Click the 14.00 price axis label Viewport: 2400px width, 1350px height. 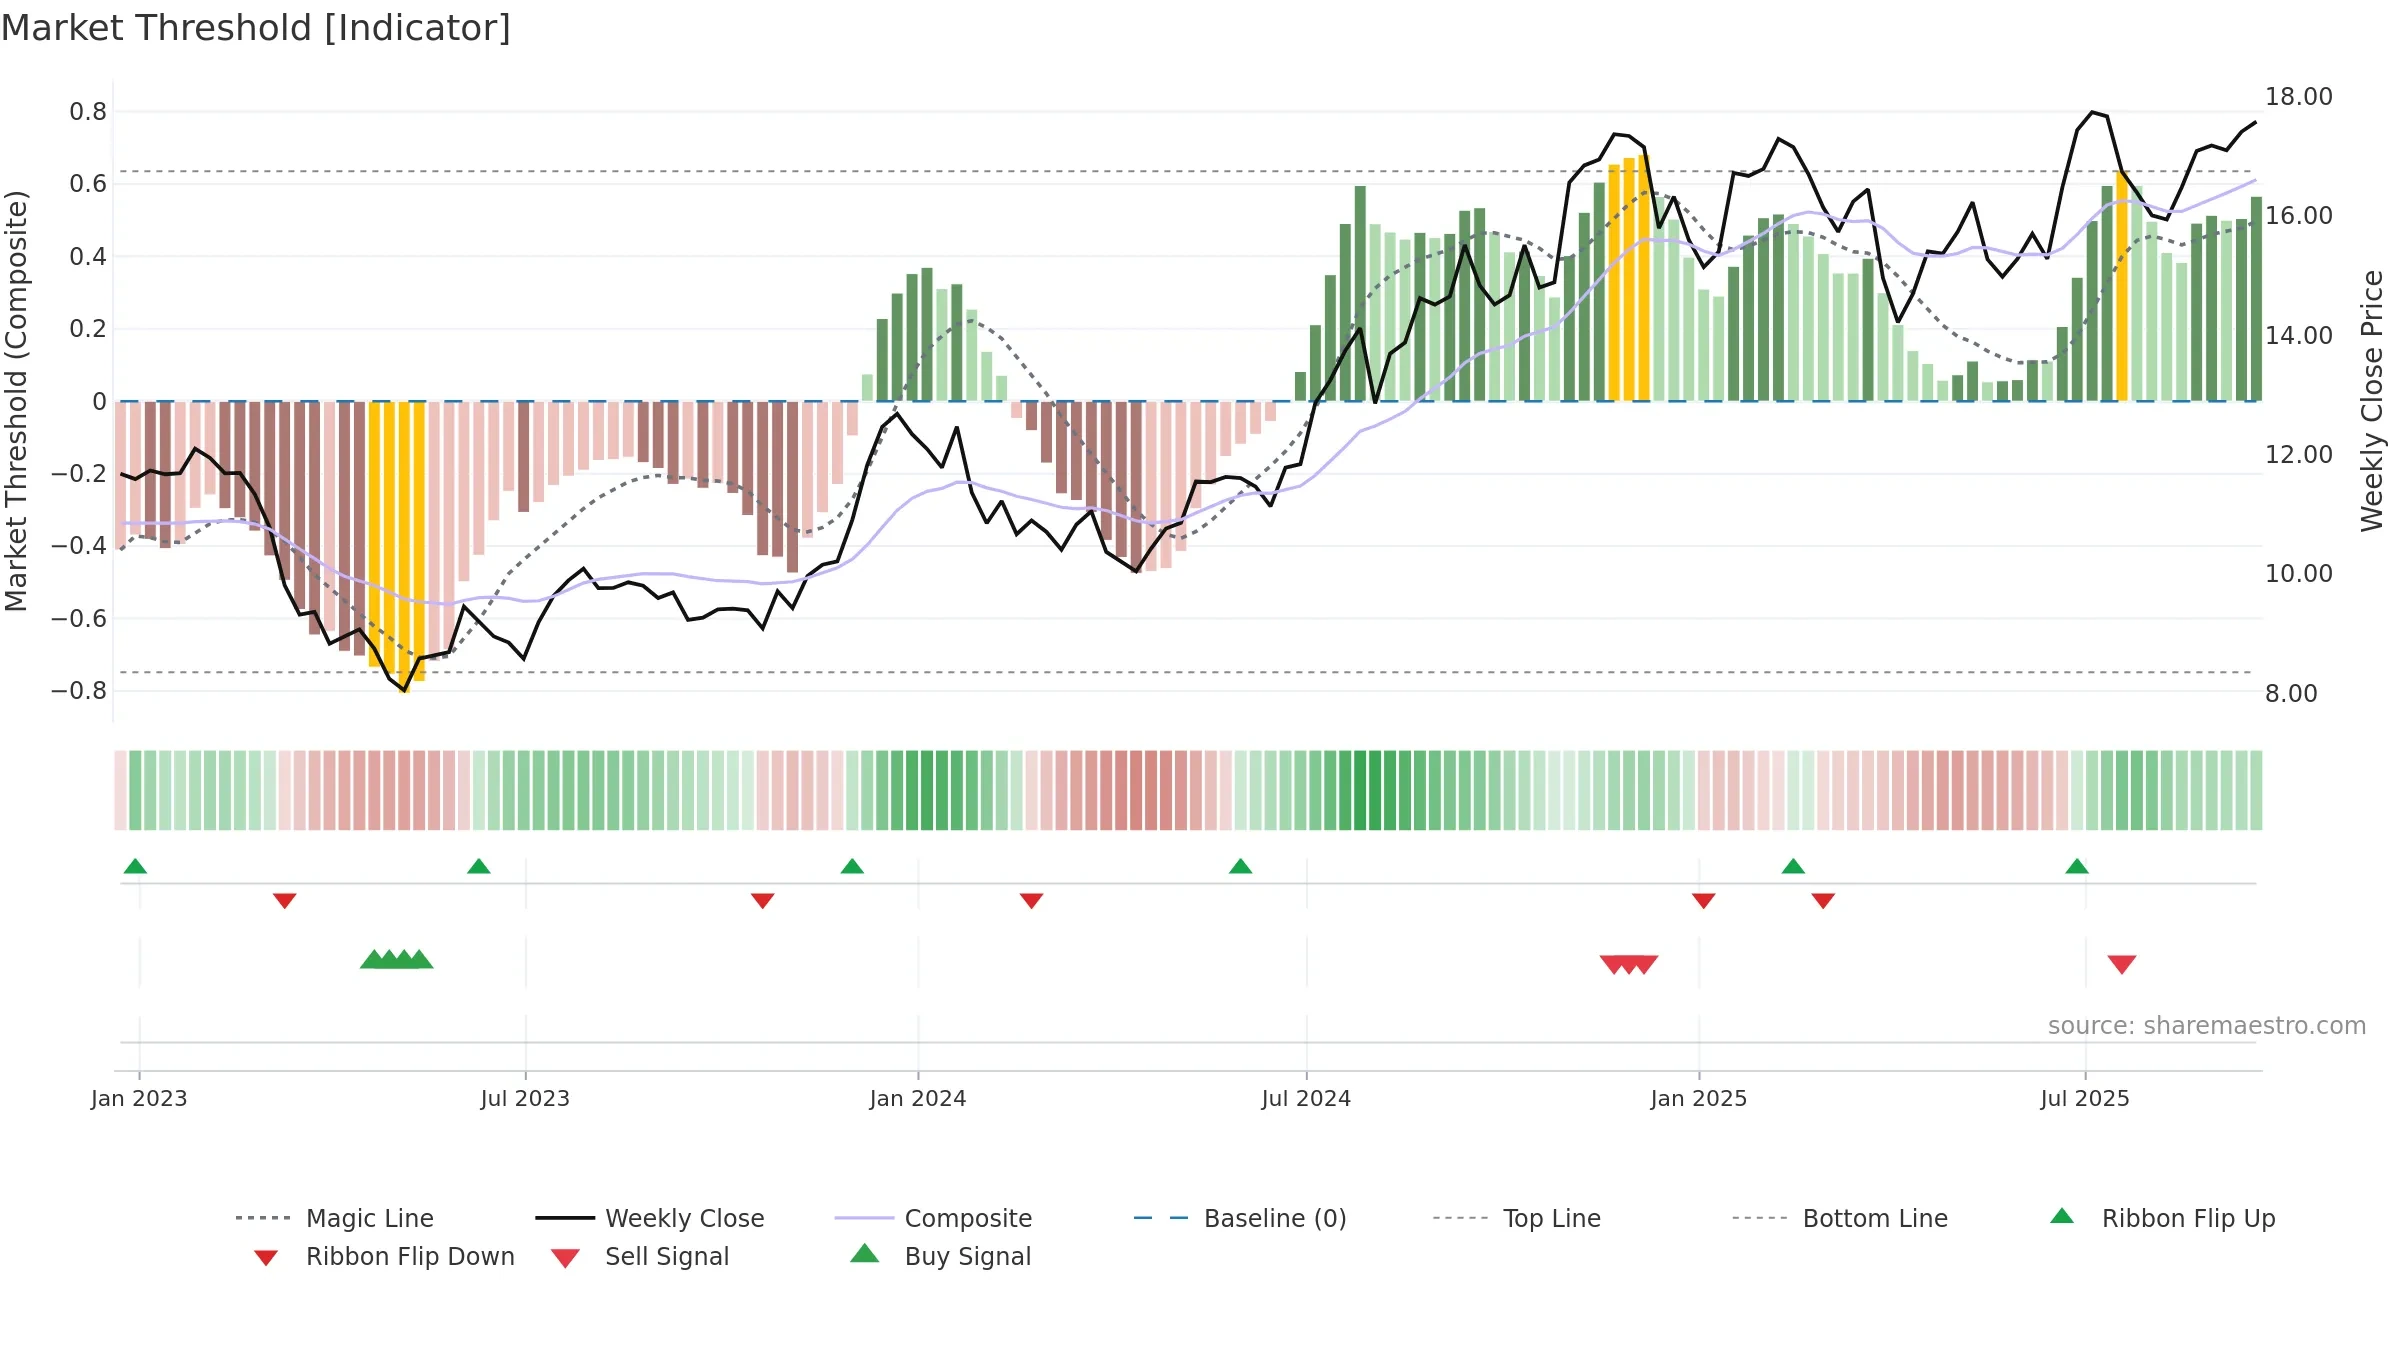[x=2298, y=336]
